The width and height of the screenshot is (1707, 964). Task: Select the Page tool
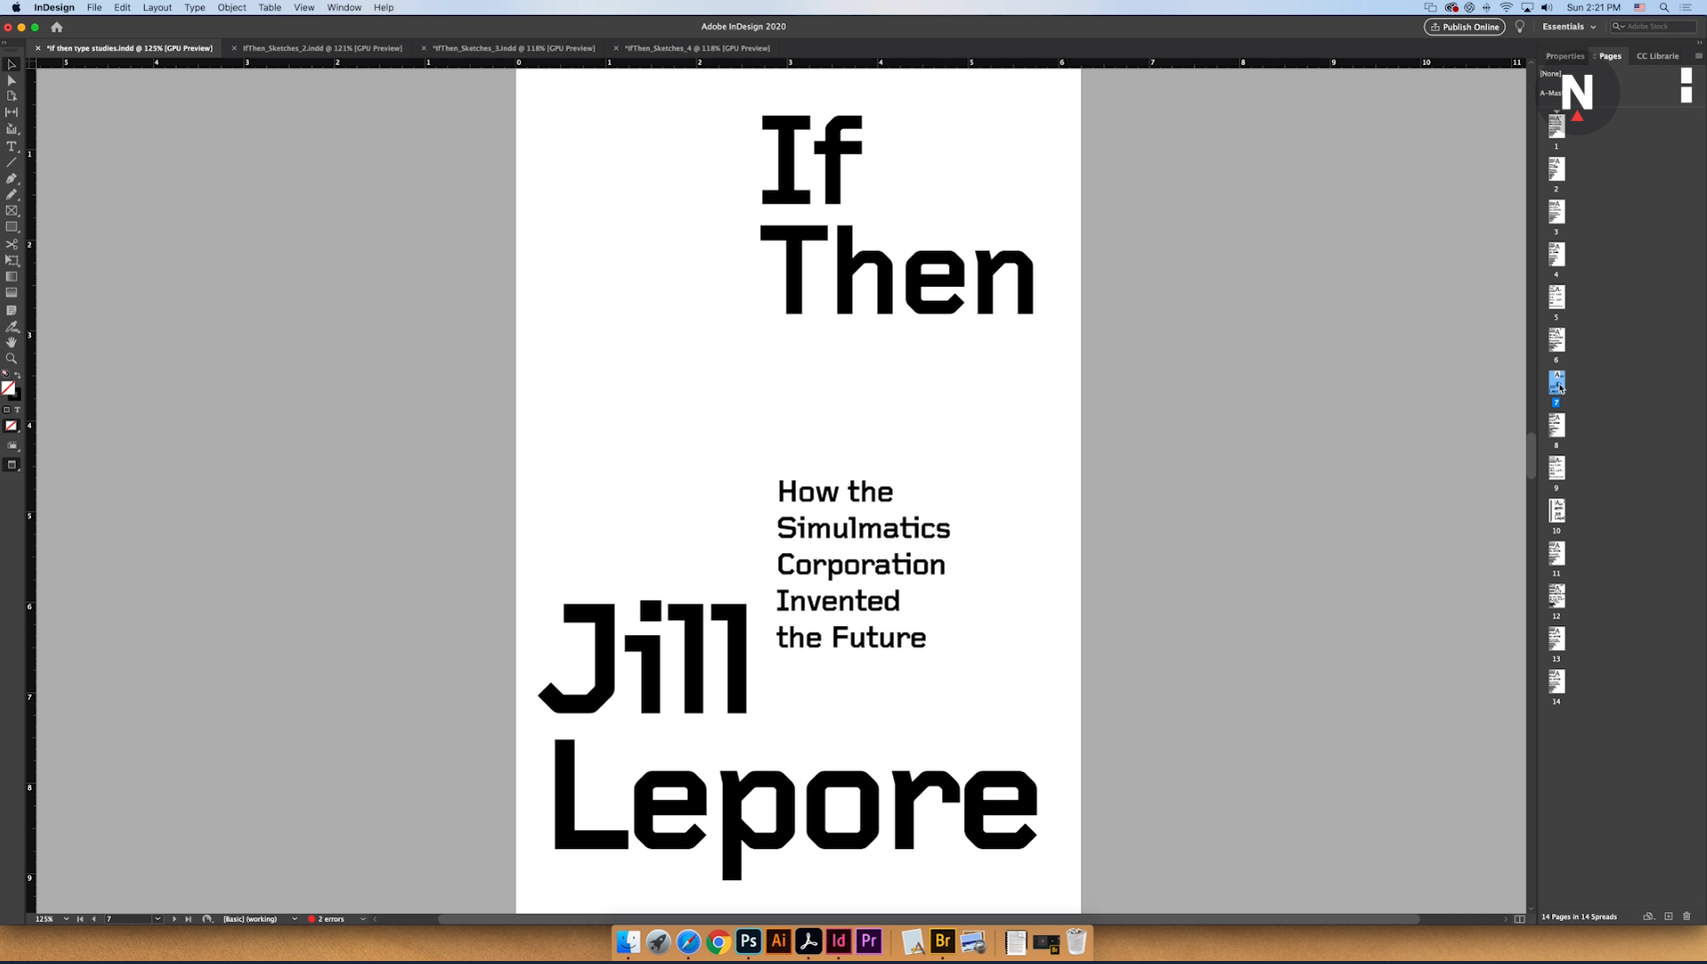coord(12,96)
